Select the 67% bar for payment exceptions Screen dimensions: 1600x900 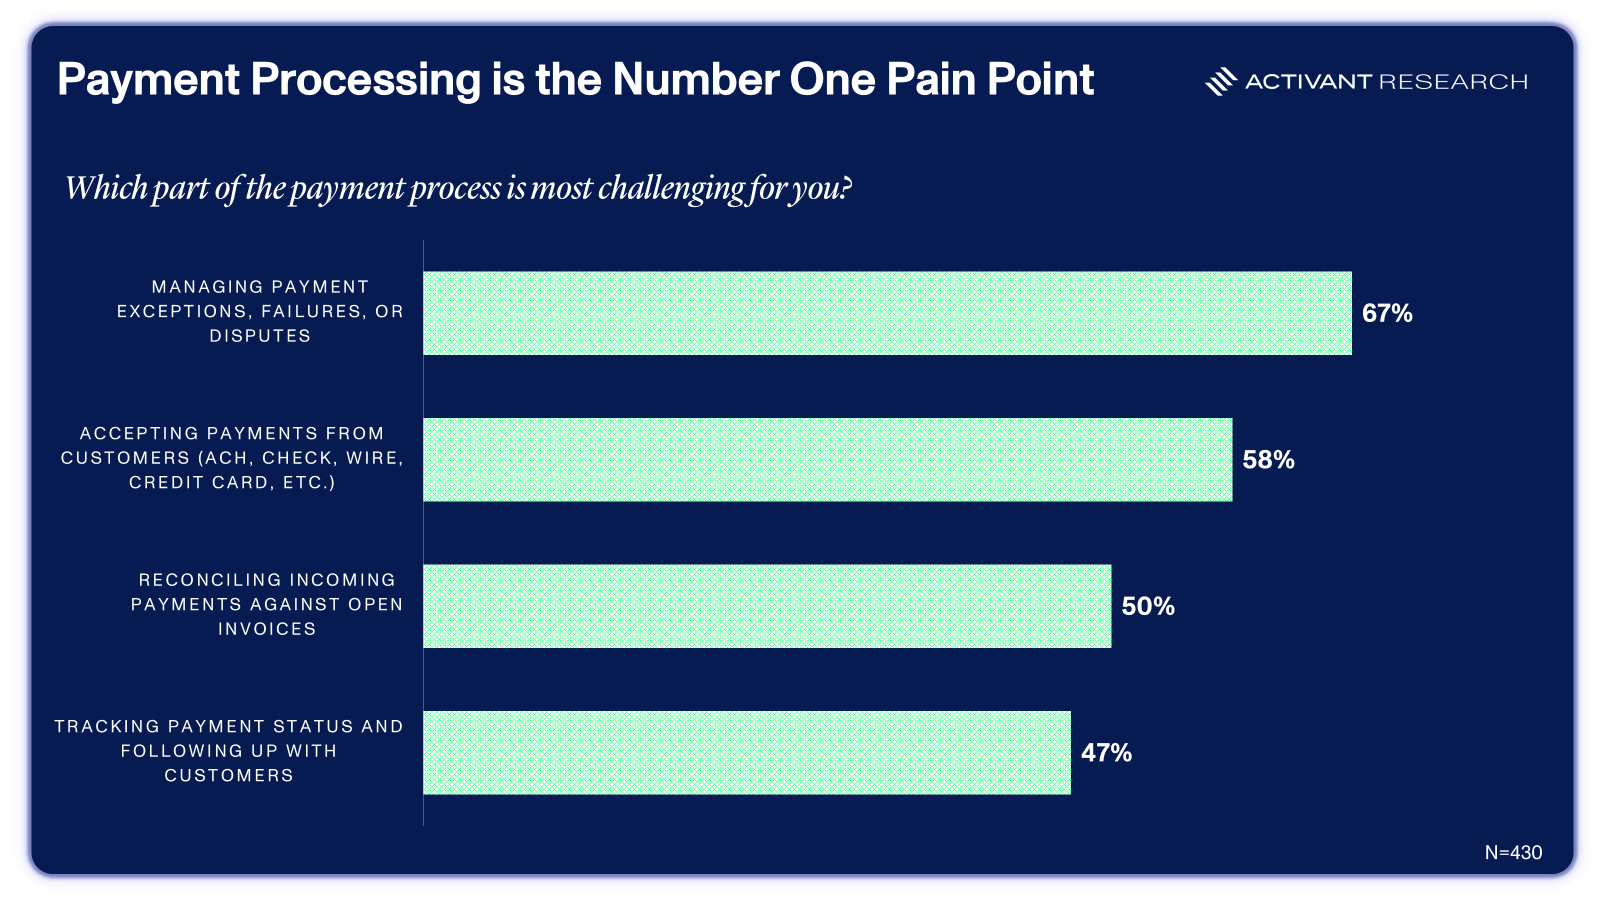887,313
